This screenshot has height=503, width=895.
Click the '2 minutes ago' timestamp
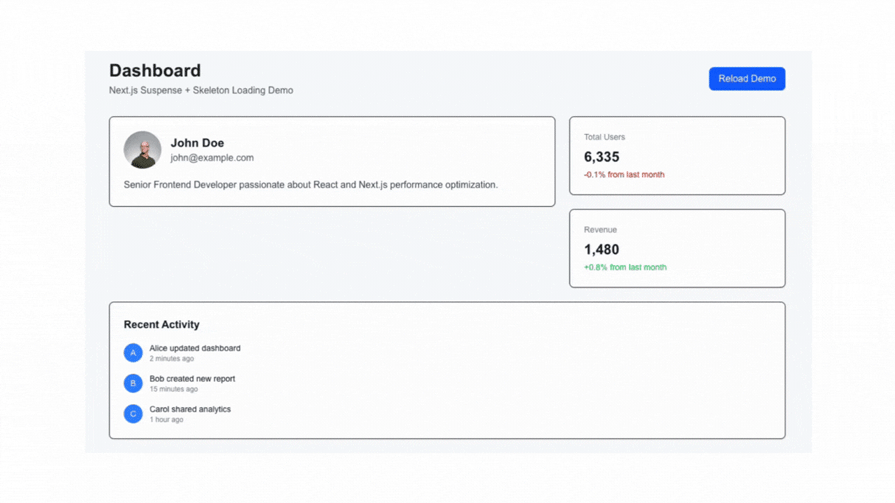click(172, 359)
